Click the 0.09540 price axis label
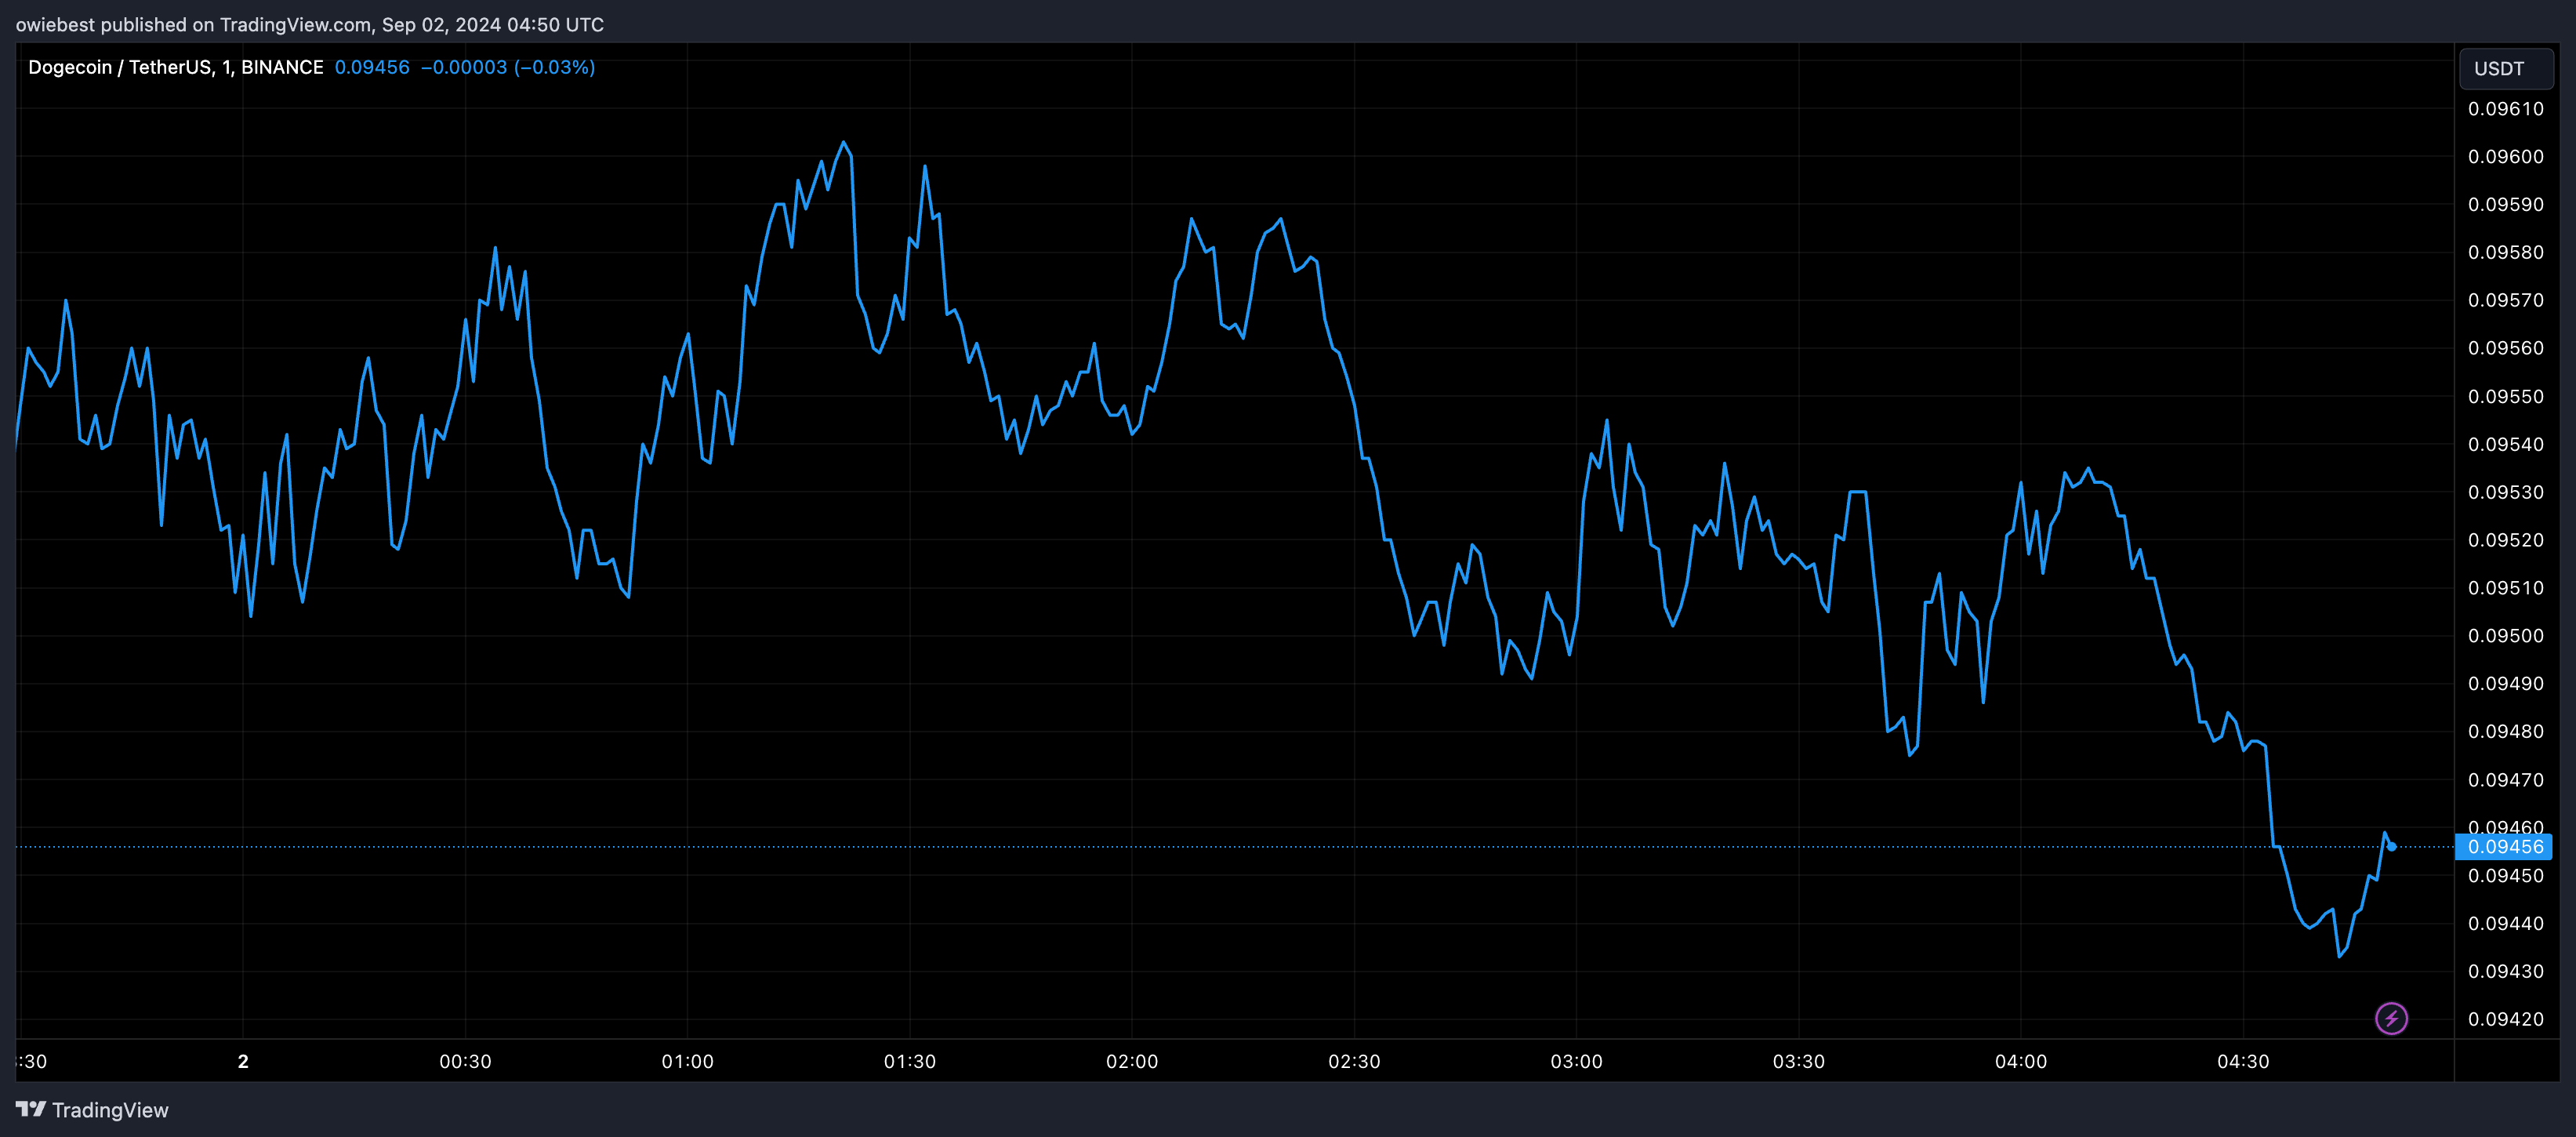 tap(2505, 444)
